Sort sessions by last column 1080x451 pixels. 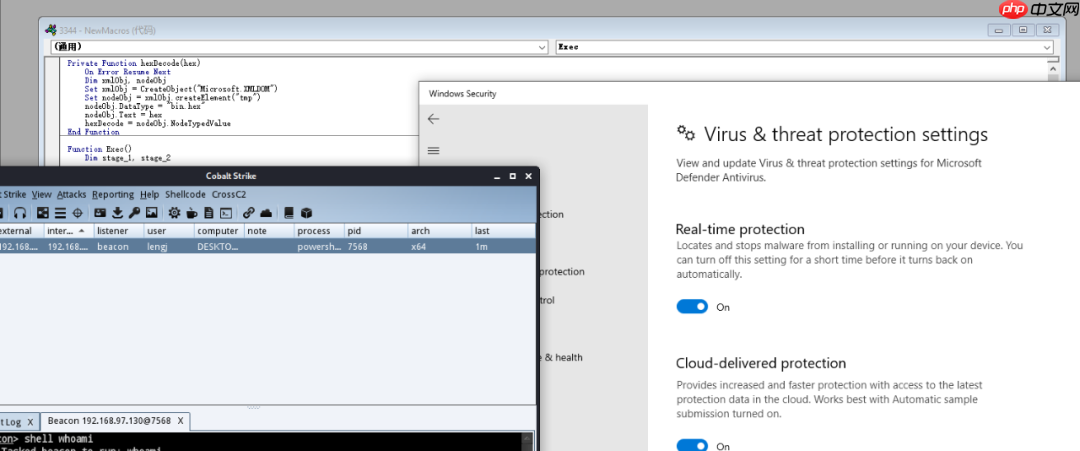click(503, 231)
